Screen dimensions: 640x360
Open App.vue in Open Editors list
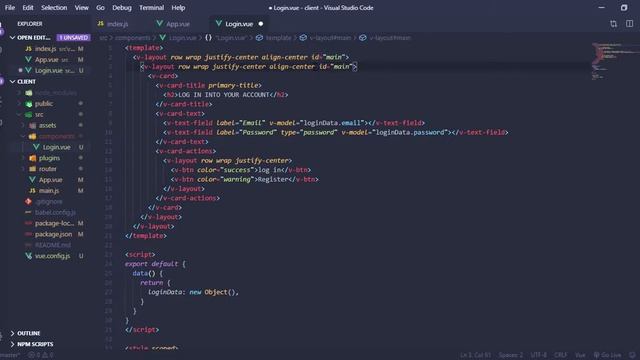[47, 60]
